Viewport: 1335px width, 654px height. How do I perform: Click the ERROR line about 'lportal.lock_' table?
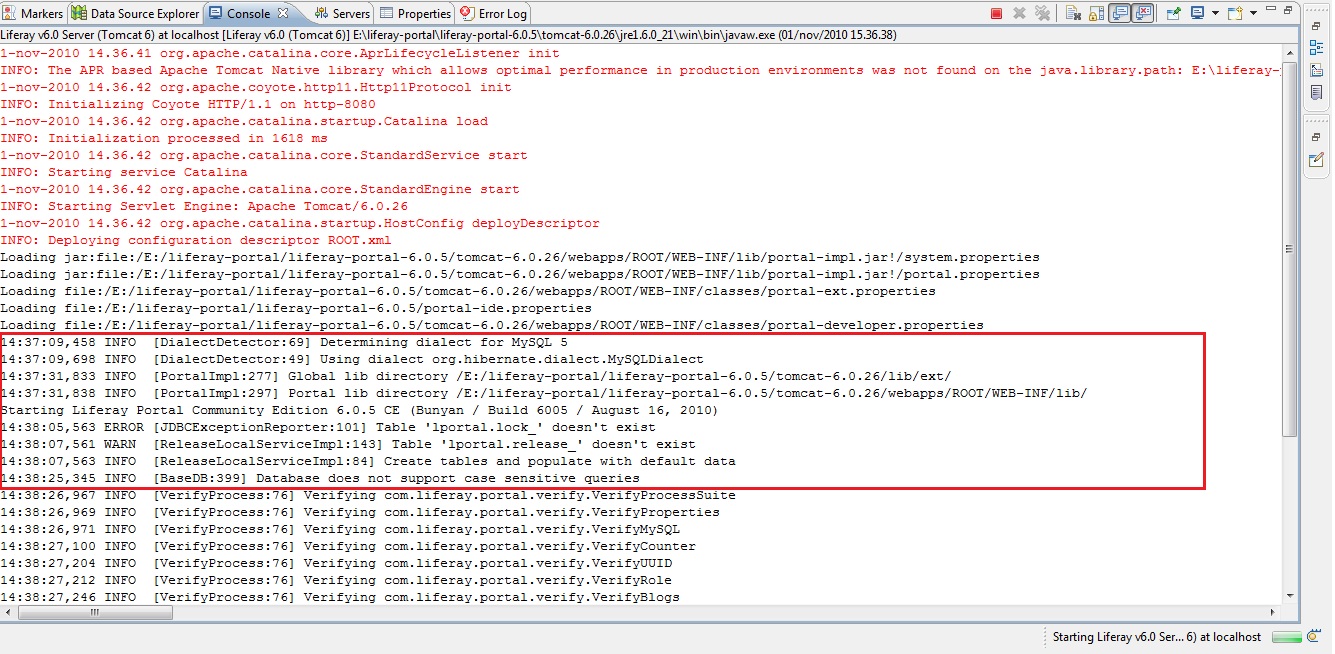coord(328,427)
